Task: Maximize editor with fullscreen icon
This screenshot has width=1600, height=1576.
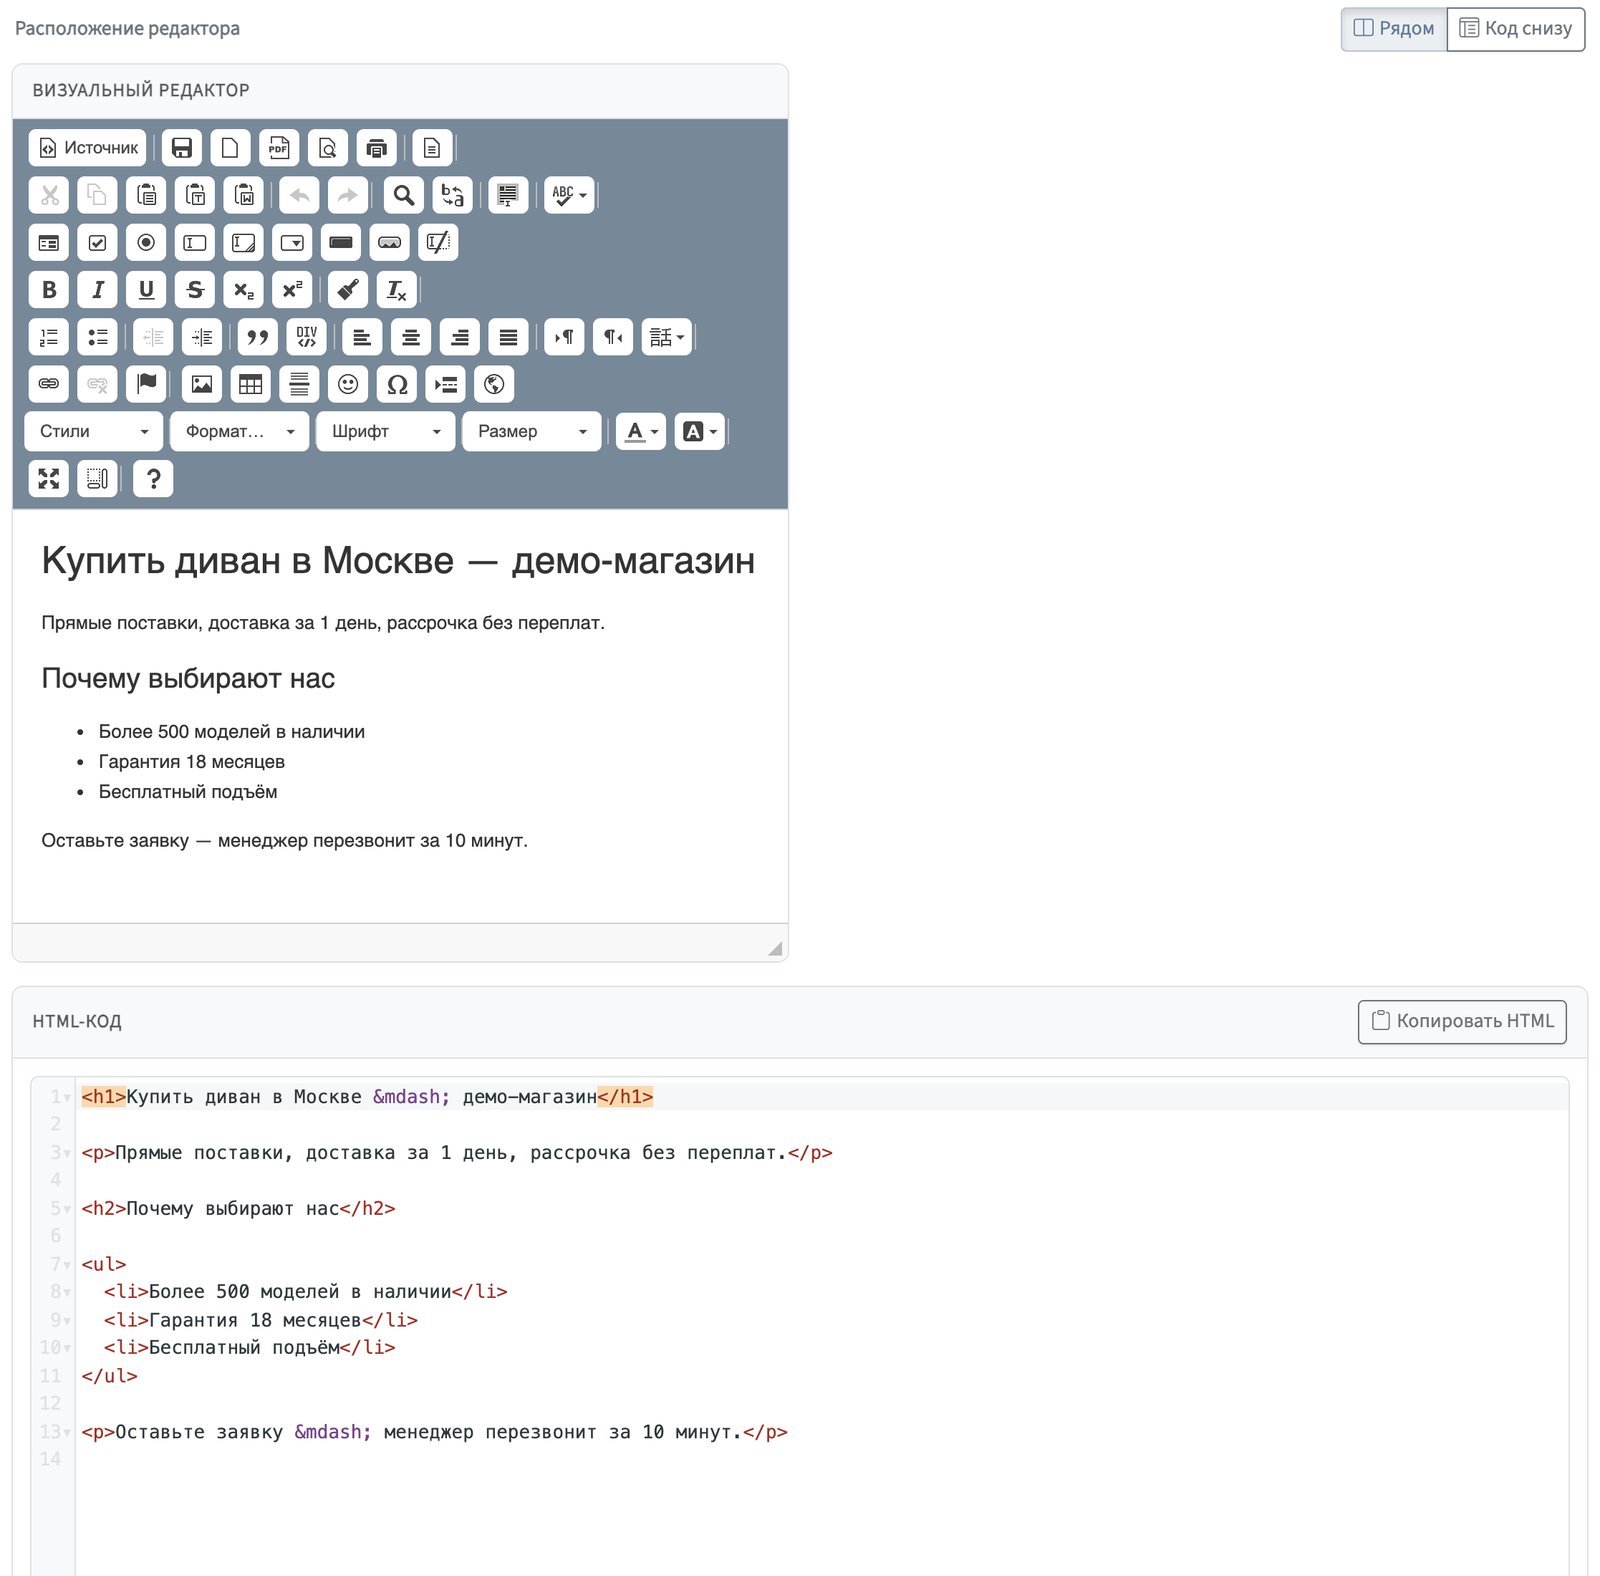Action: 48,479
